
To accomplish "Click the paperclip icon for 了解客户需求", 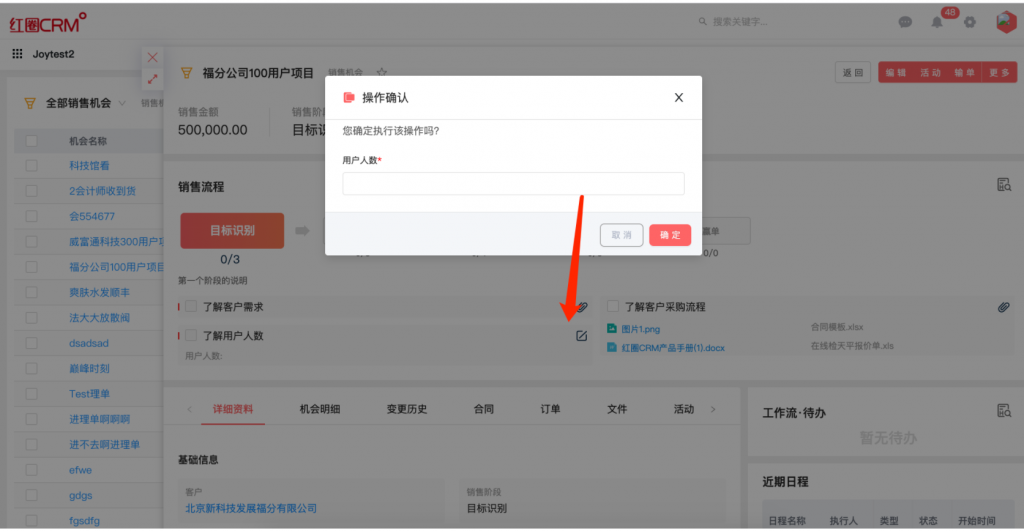I will (x=582, y=307).
